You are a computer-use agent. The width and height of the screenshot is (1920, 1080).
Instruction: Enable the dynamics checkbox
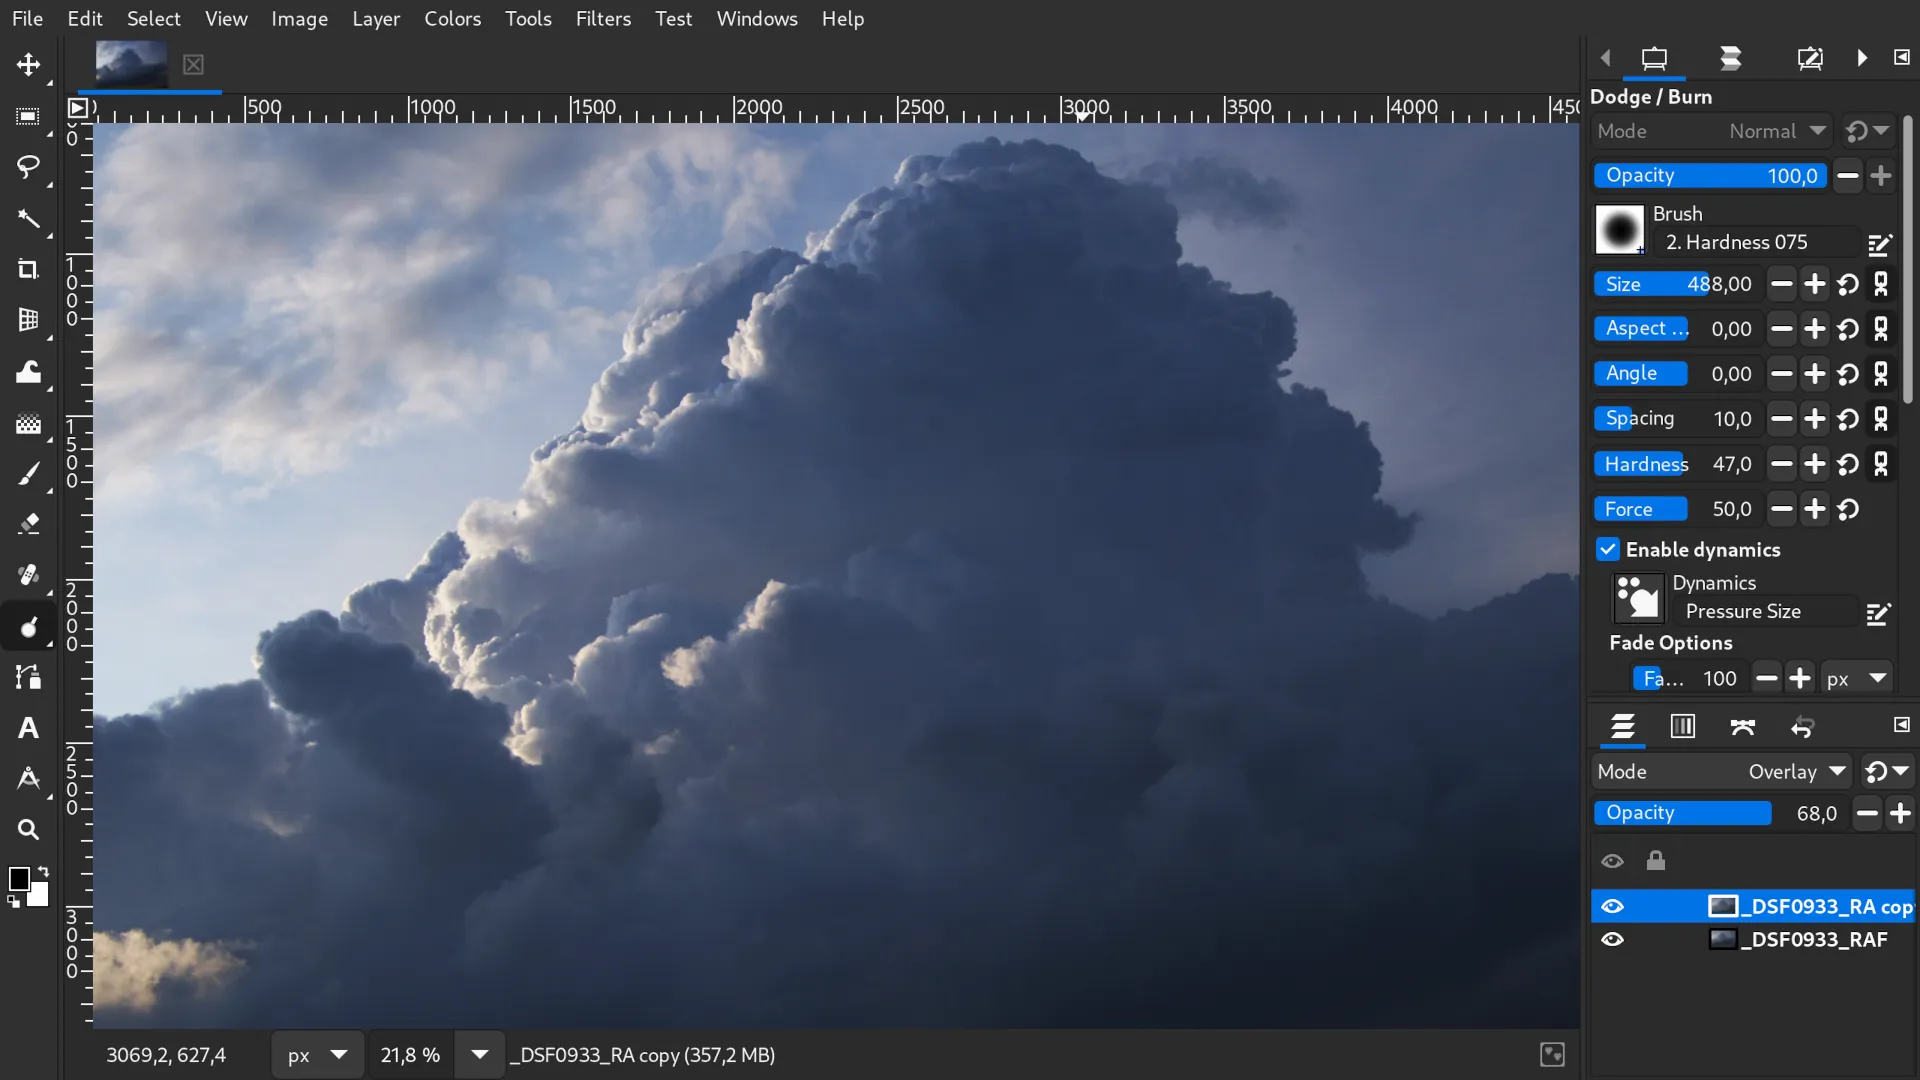tap(1607, 549)
